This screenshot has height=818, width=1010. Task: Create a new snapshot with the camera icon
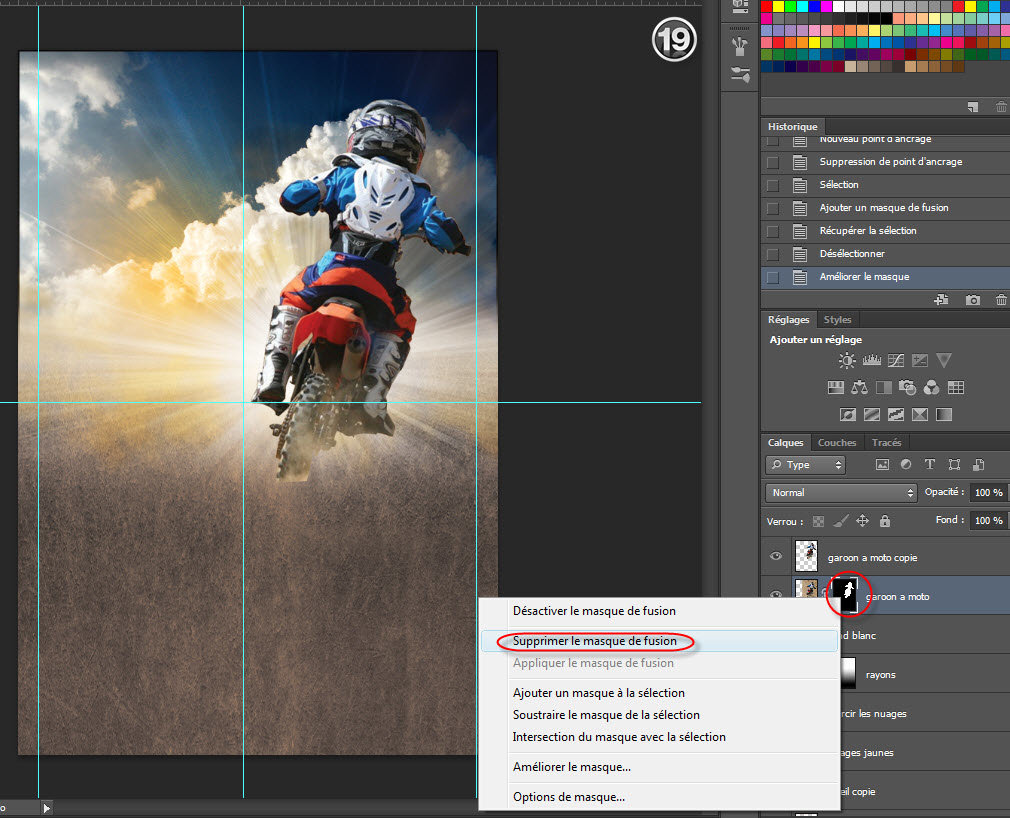click(972, 300)
